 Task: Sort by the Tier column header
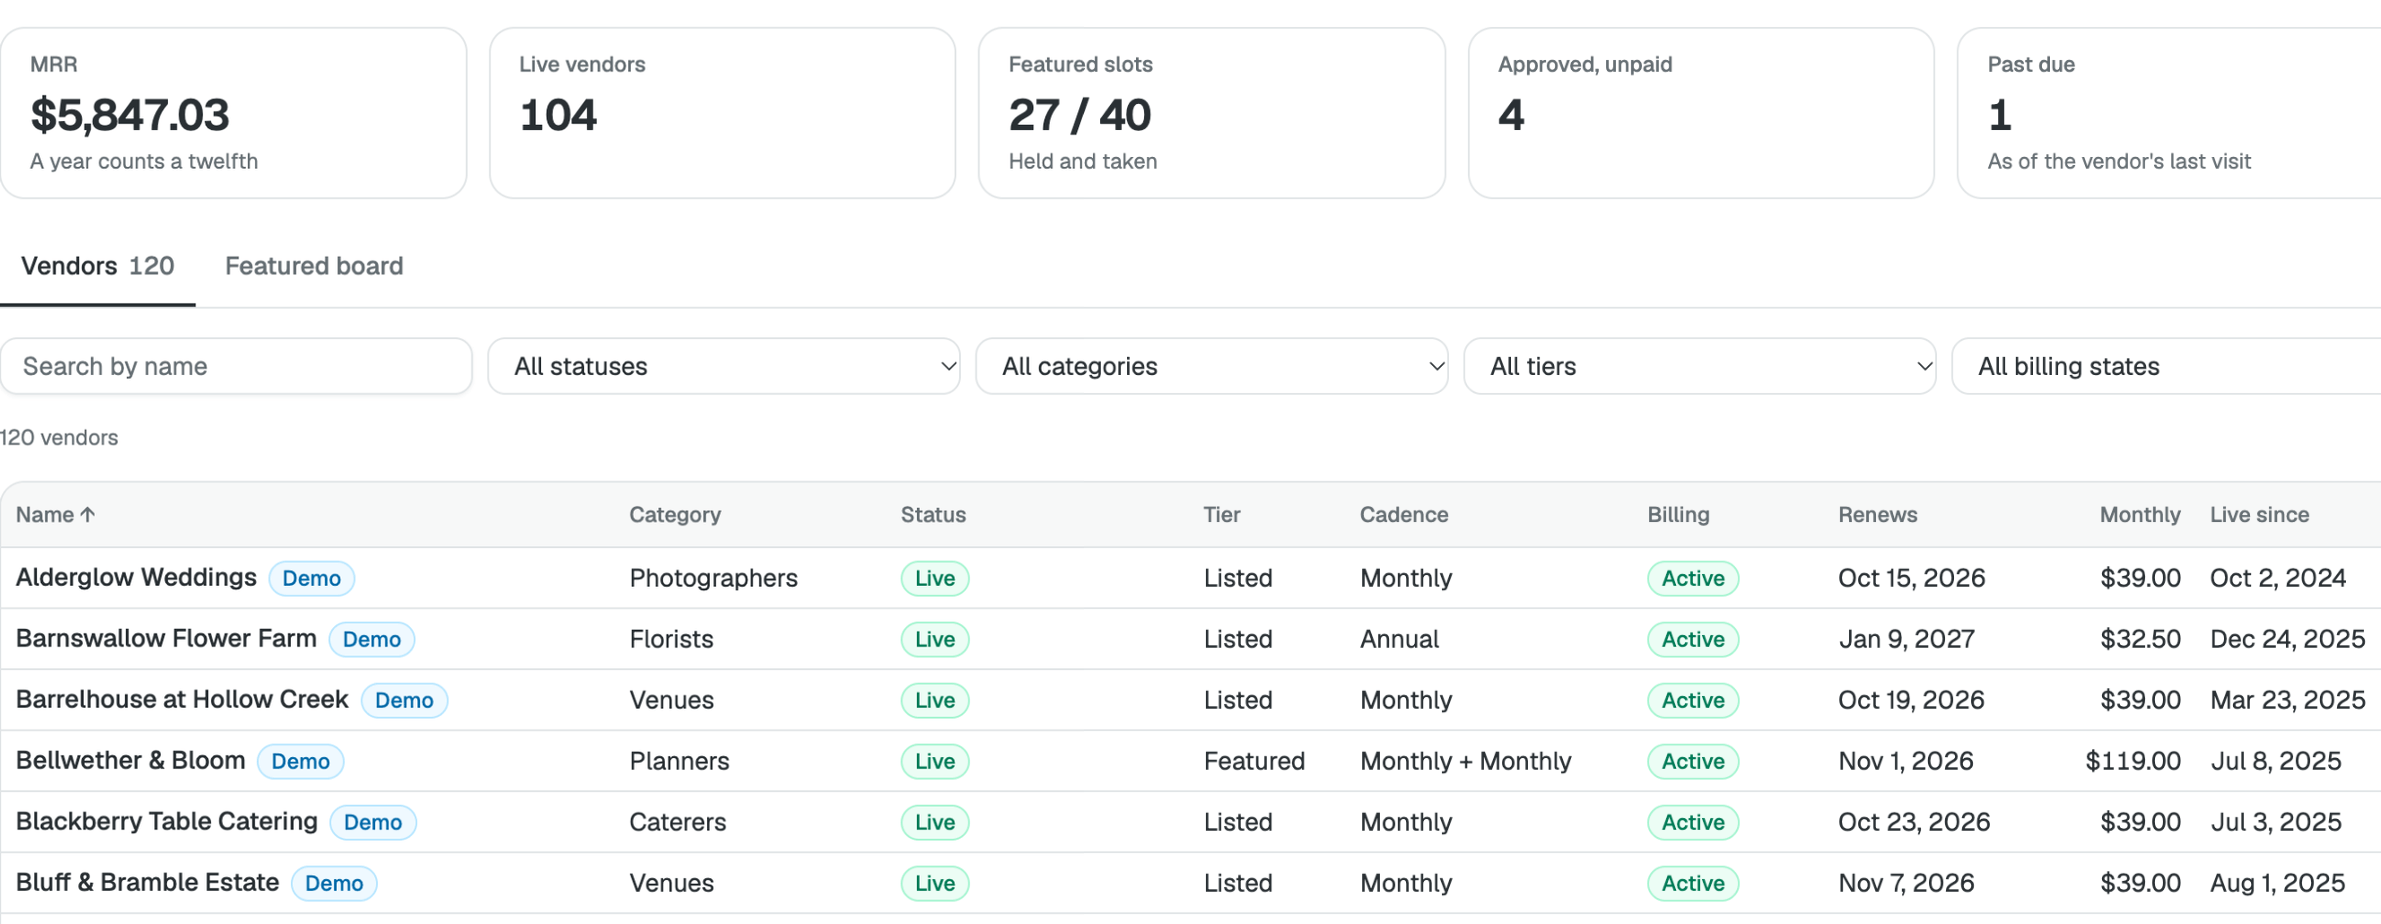tap(1222, 515)
